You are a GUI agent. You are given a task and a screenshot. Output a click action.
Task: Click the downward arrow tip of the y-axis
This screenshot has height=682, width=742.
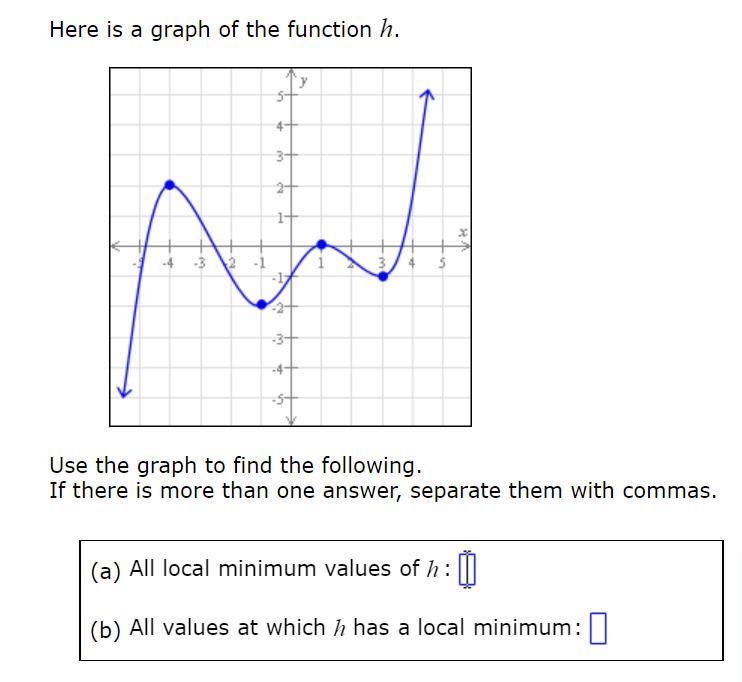(x=291, y=421)
